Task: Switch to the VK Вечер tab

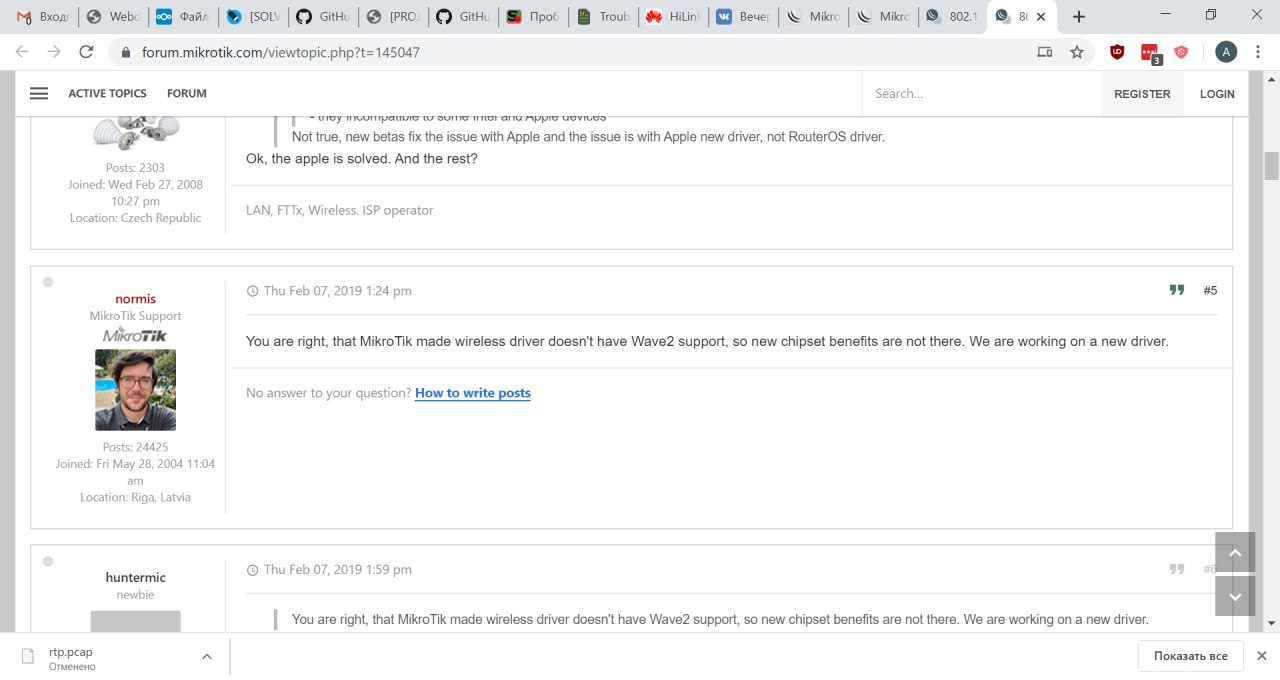Action: (x=743, y=16)
